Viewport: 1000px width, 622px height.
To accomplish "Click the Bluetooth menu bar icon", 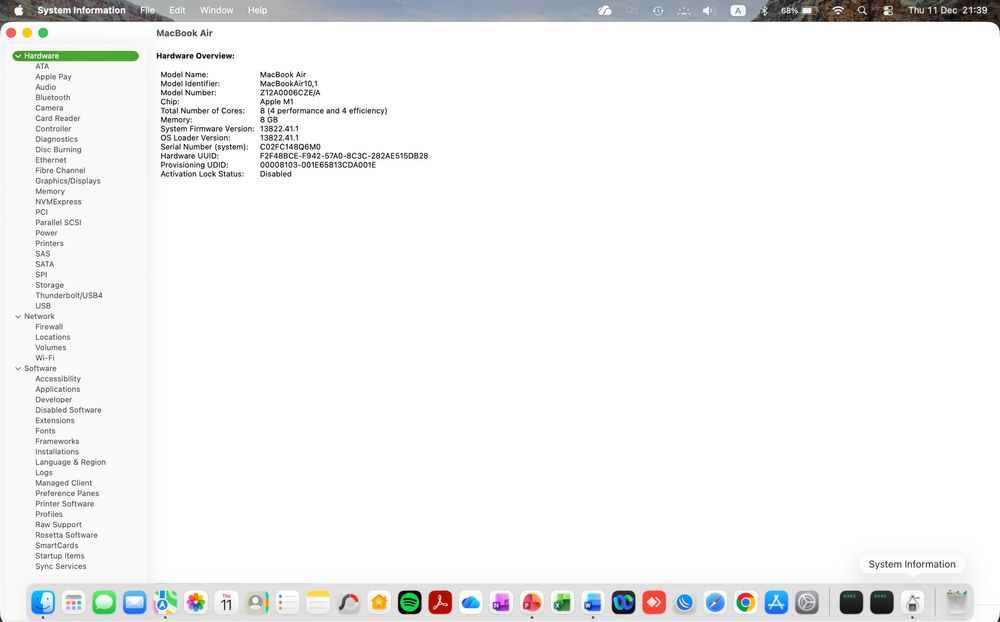I will [x=764, y=10].
